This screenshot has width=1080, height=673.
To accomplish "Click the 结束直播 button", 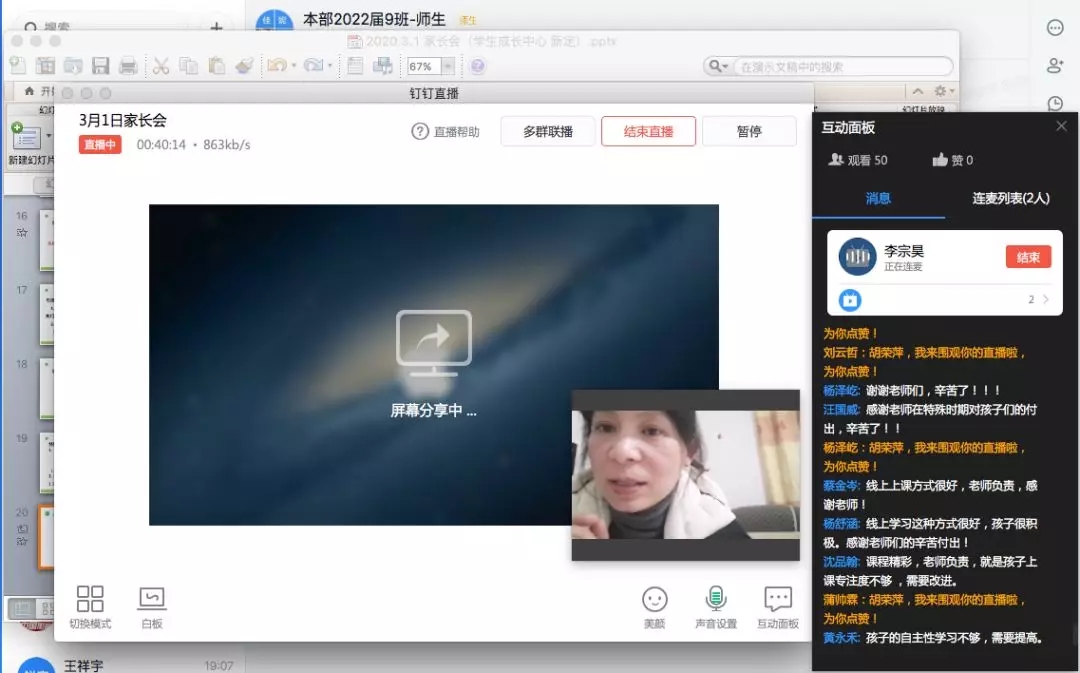I will (648, 132).
